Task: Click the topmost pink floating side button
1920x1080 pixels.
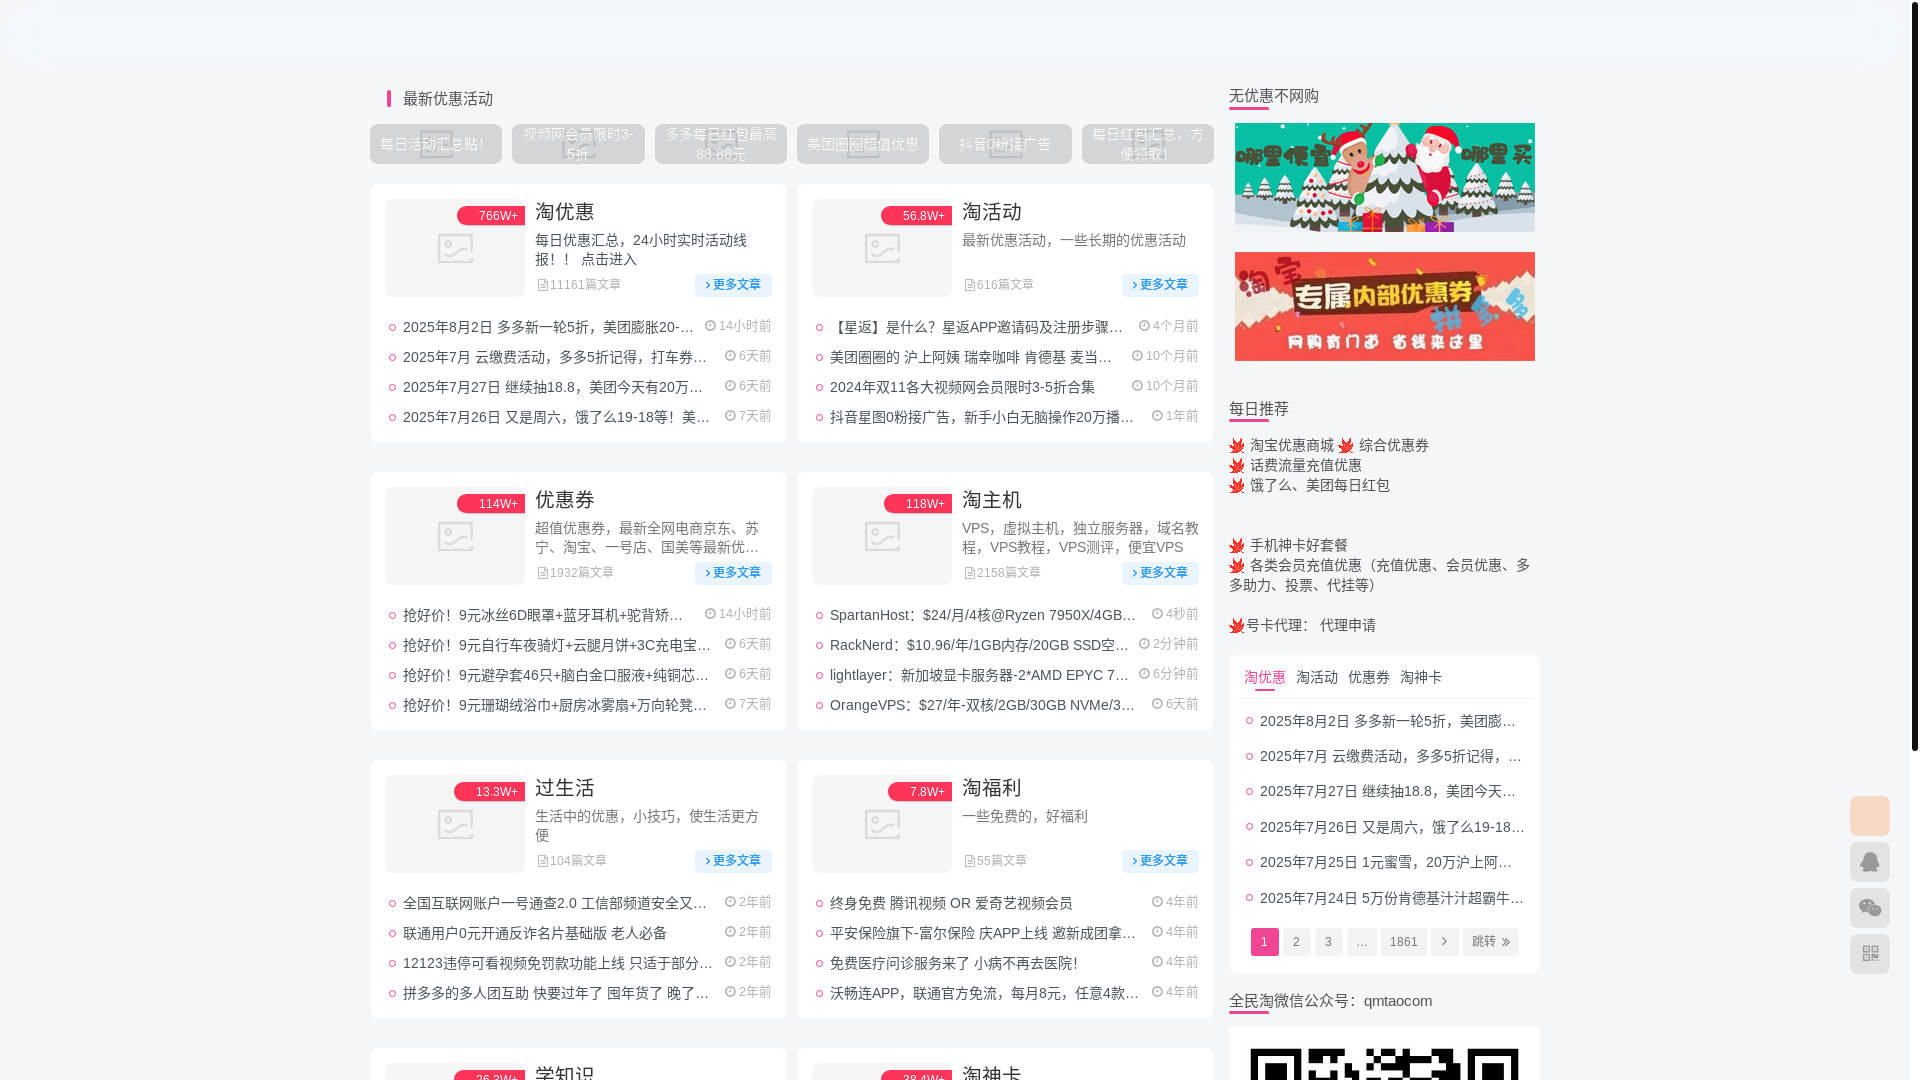Action: (1869, 816)
